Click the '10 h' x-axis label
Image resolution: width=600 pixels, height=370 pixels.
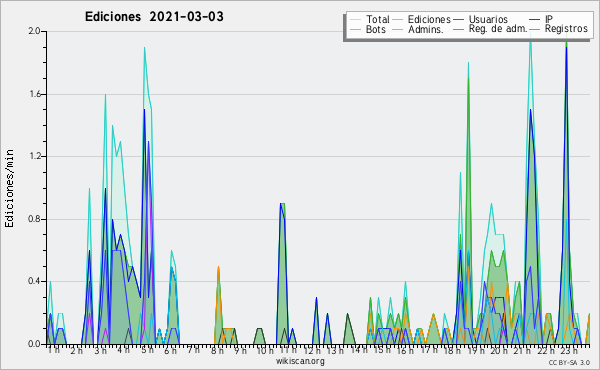[x=265, y=350]
